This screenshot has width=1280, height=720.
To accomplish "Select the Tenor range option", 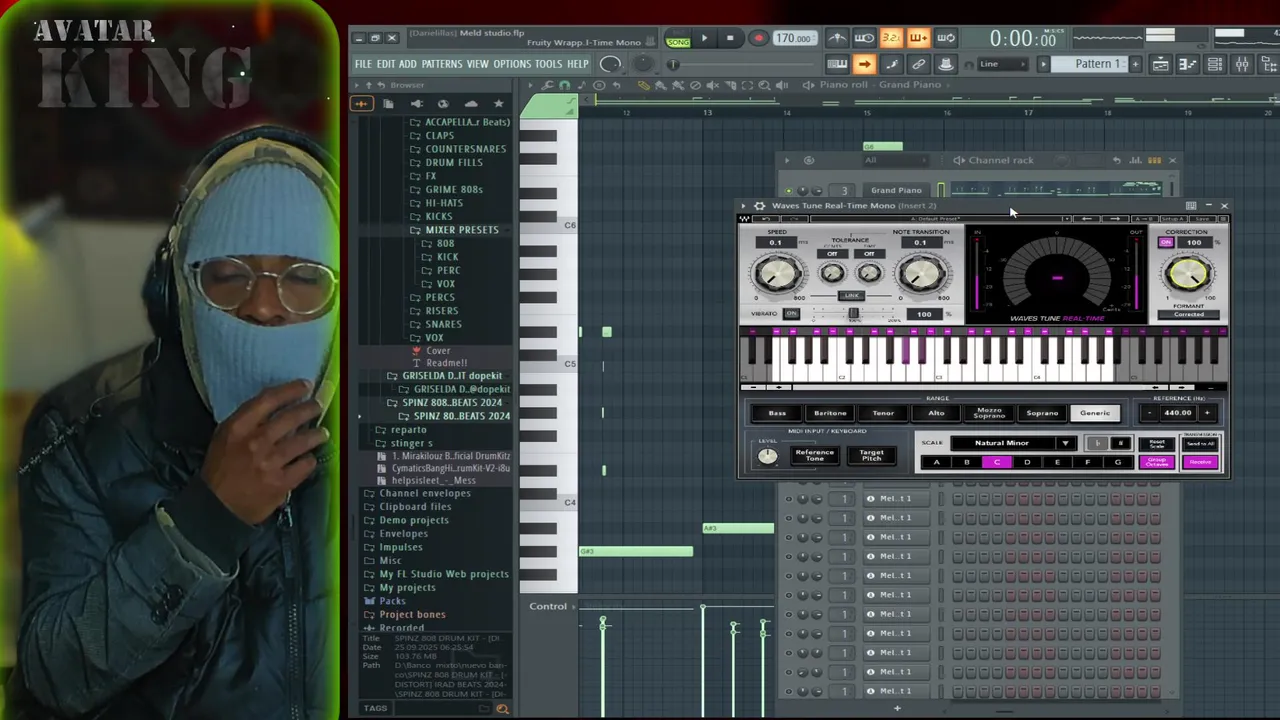I will (883, 413).
